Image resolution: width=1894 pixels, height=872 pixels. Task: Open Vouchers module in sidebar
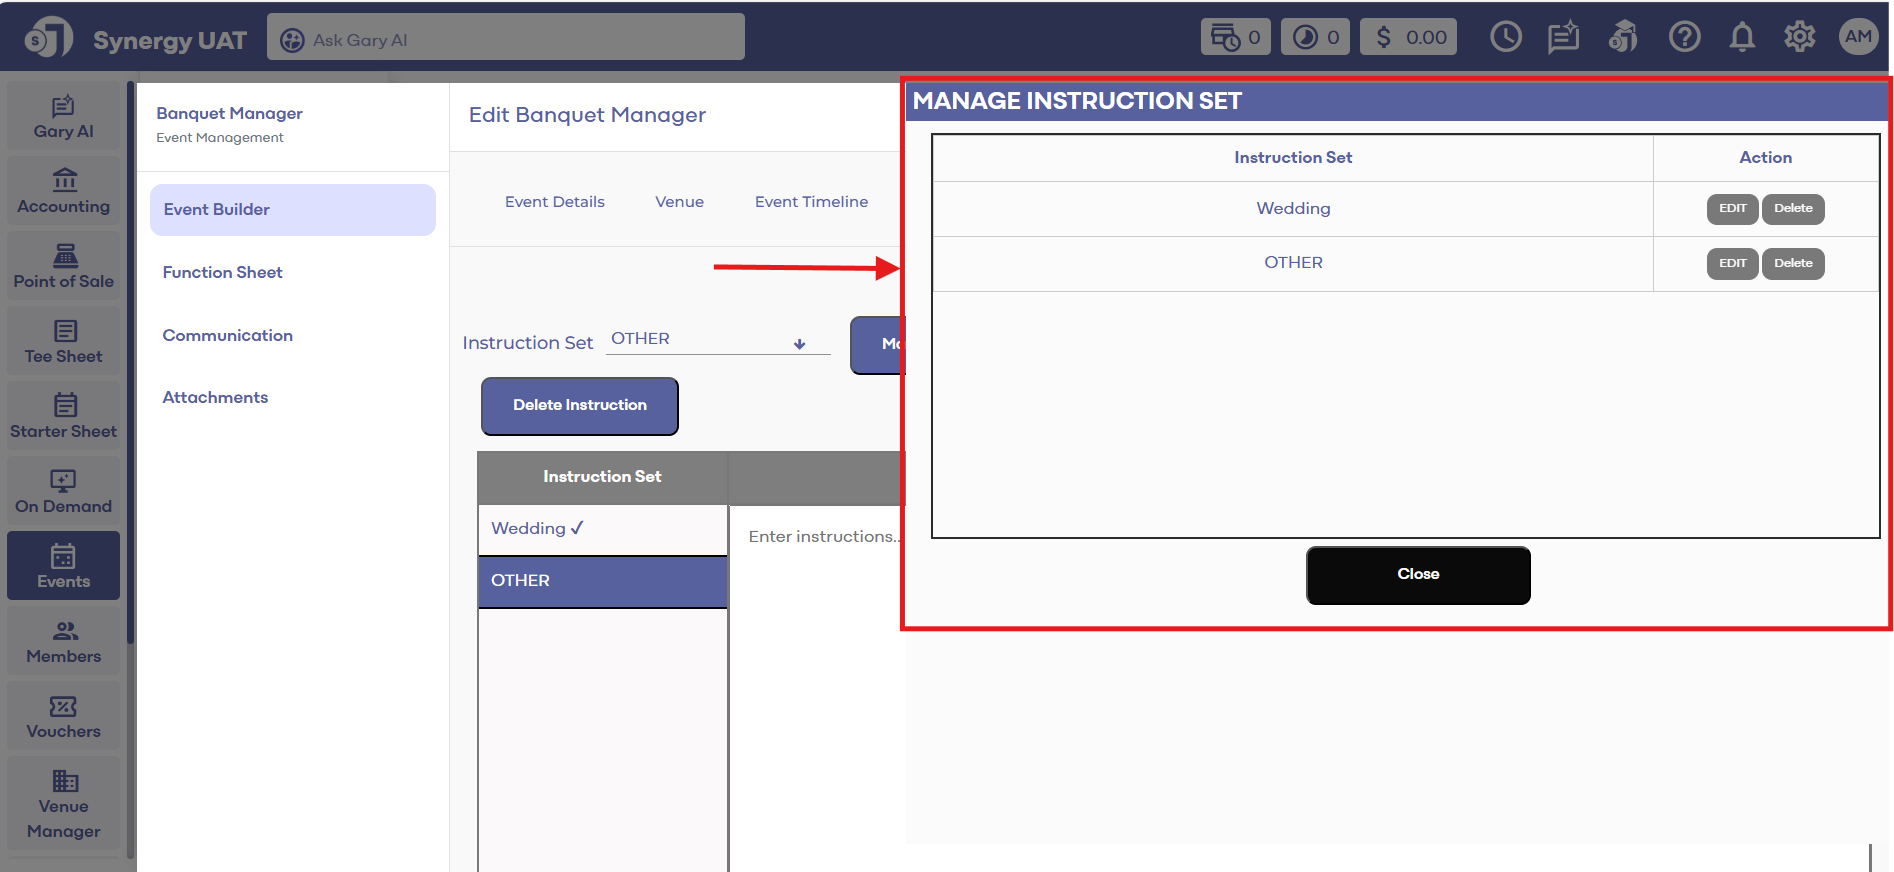click(x=64, y=716)
